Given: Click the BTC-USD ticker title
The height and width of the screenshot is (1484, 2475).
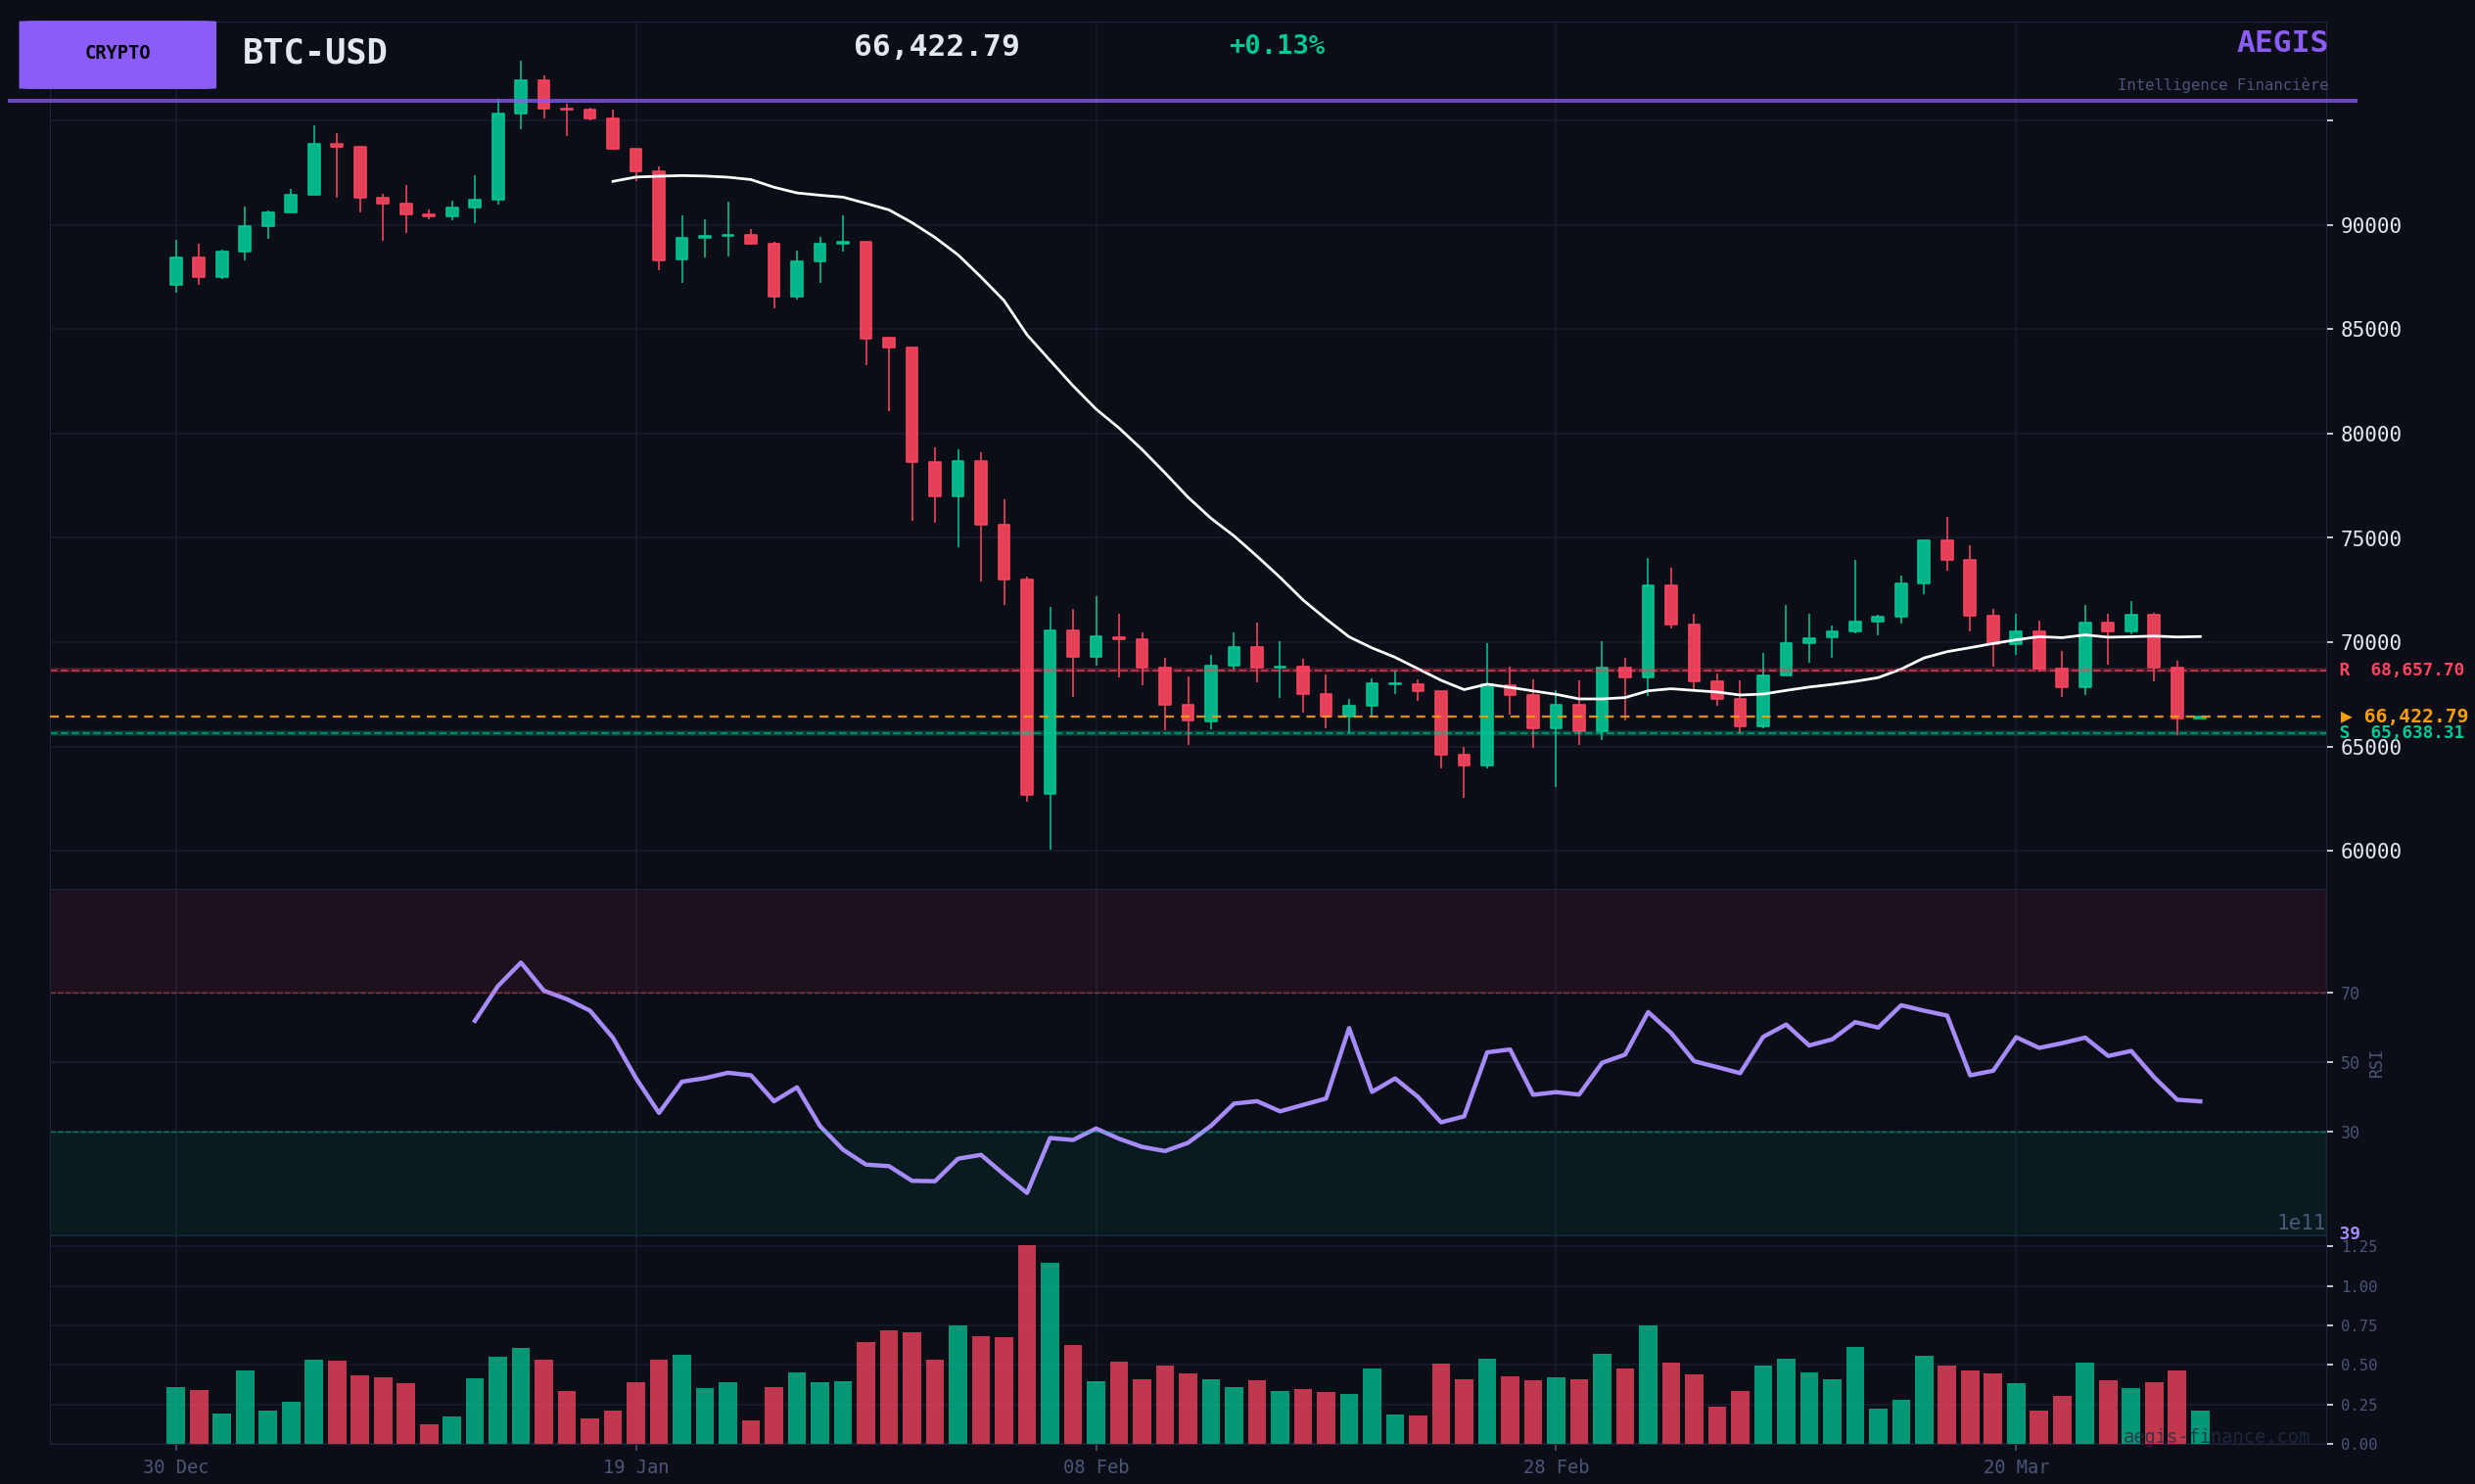Looking at the screenshot, I should [314, 53].
